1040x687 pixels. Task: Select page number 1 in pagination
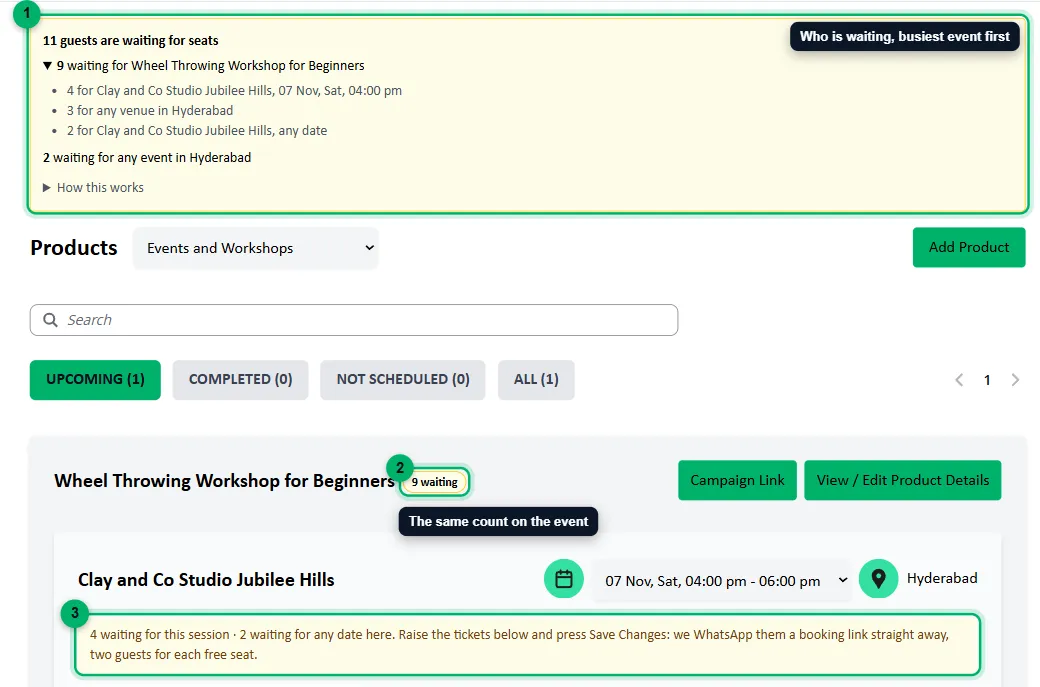click(x=987, y=380)
